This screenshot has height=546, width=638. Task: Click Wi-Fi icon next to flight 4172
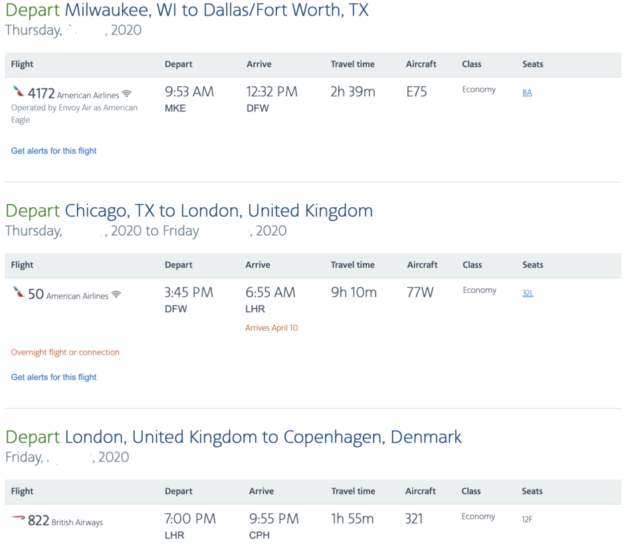click(x=127, y=94)
